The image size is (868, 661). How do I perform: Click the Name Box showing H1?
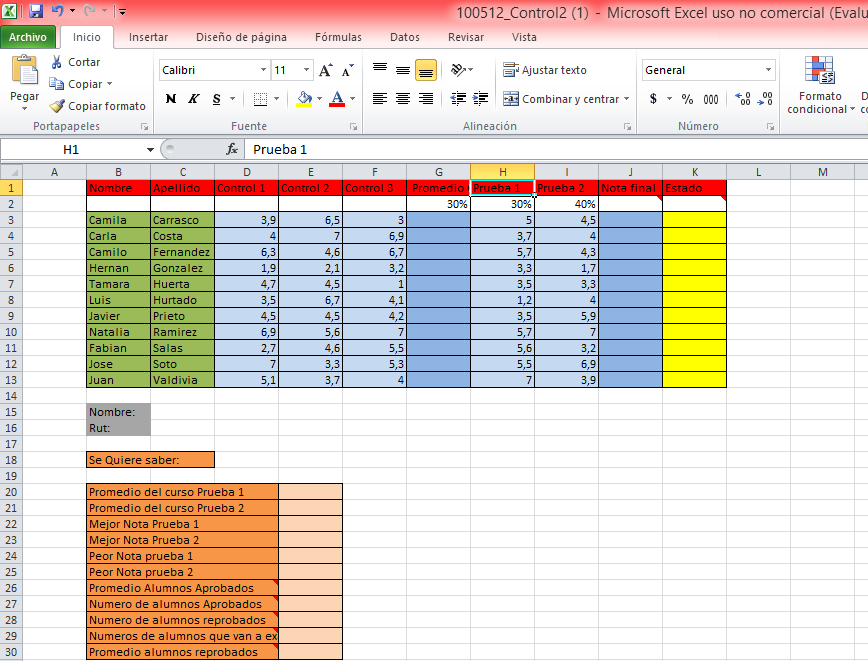click(x=72, y=149)
